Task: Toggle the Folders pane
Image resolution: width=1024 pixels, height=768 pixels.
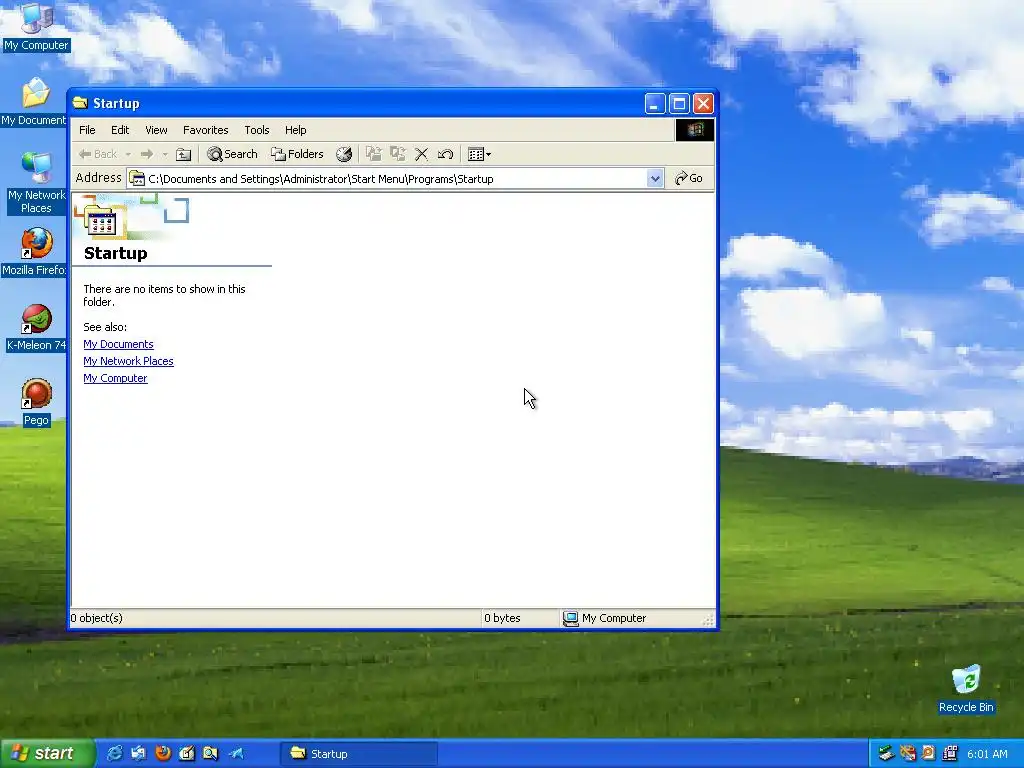Action: coord(297,154)
